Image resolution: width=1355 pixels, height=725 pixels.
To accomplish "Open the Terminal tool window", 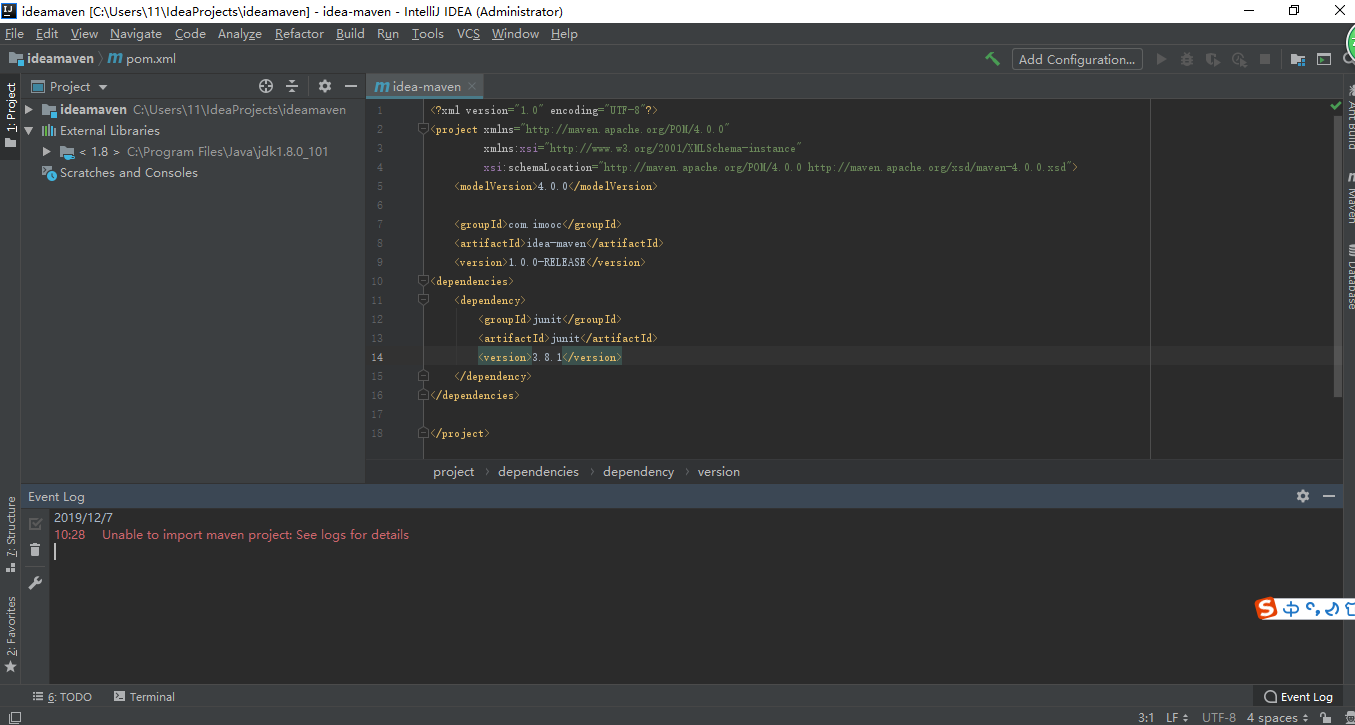I will click(144, 697).
